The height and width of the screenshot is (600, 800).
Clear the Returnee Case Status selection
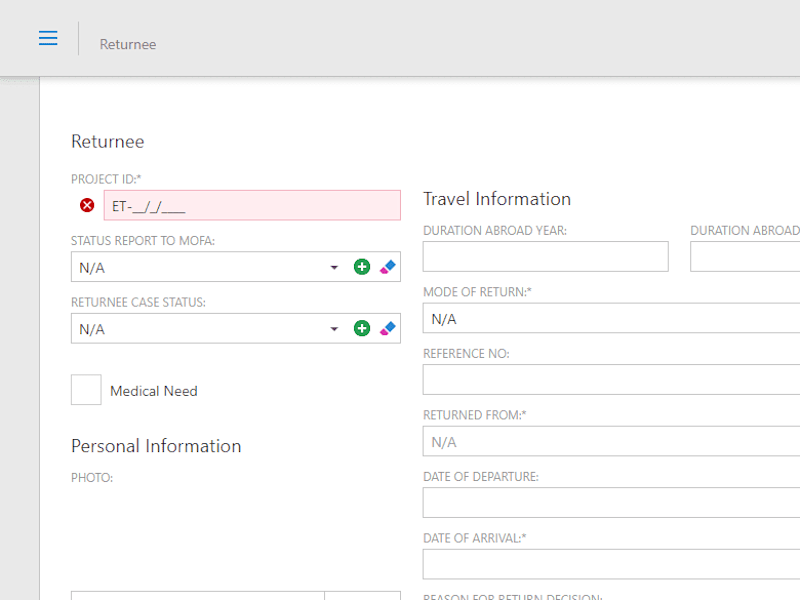(388, 328)
